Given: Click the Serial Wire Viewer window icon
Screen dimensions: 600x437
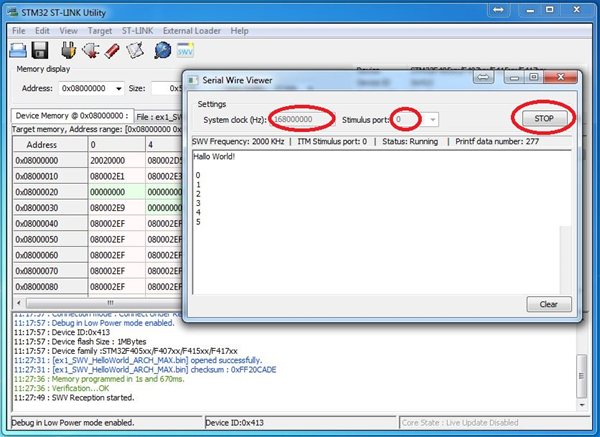Looking at the screenshot, I should coord(192,80).
